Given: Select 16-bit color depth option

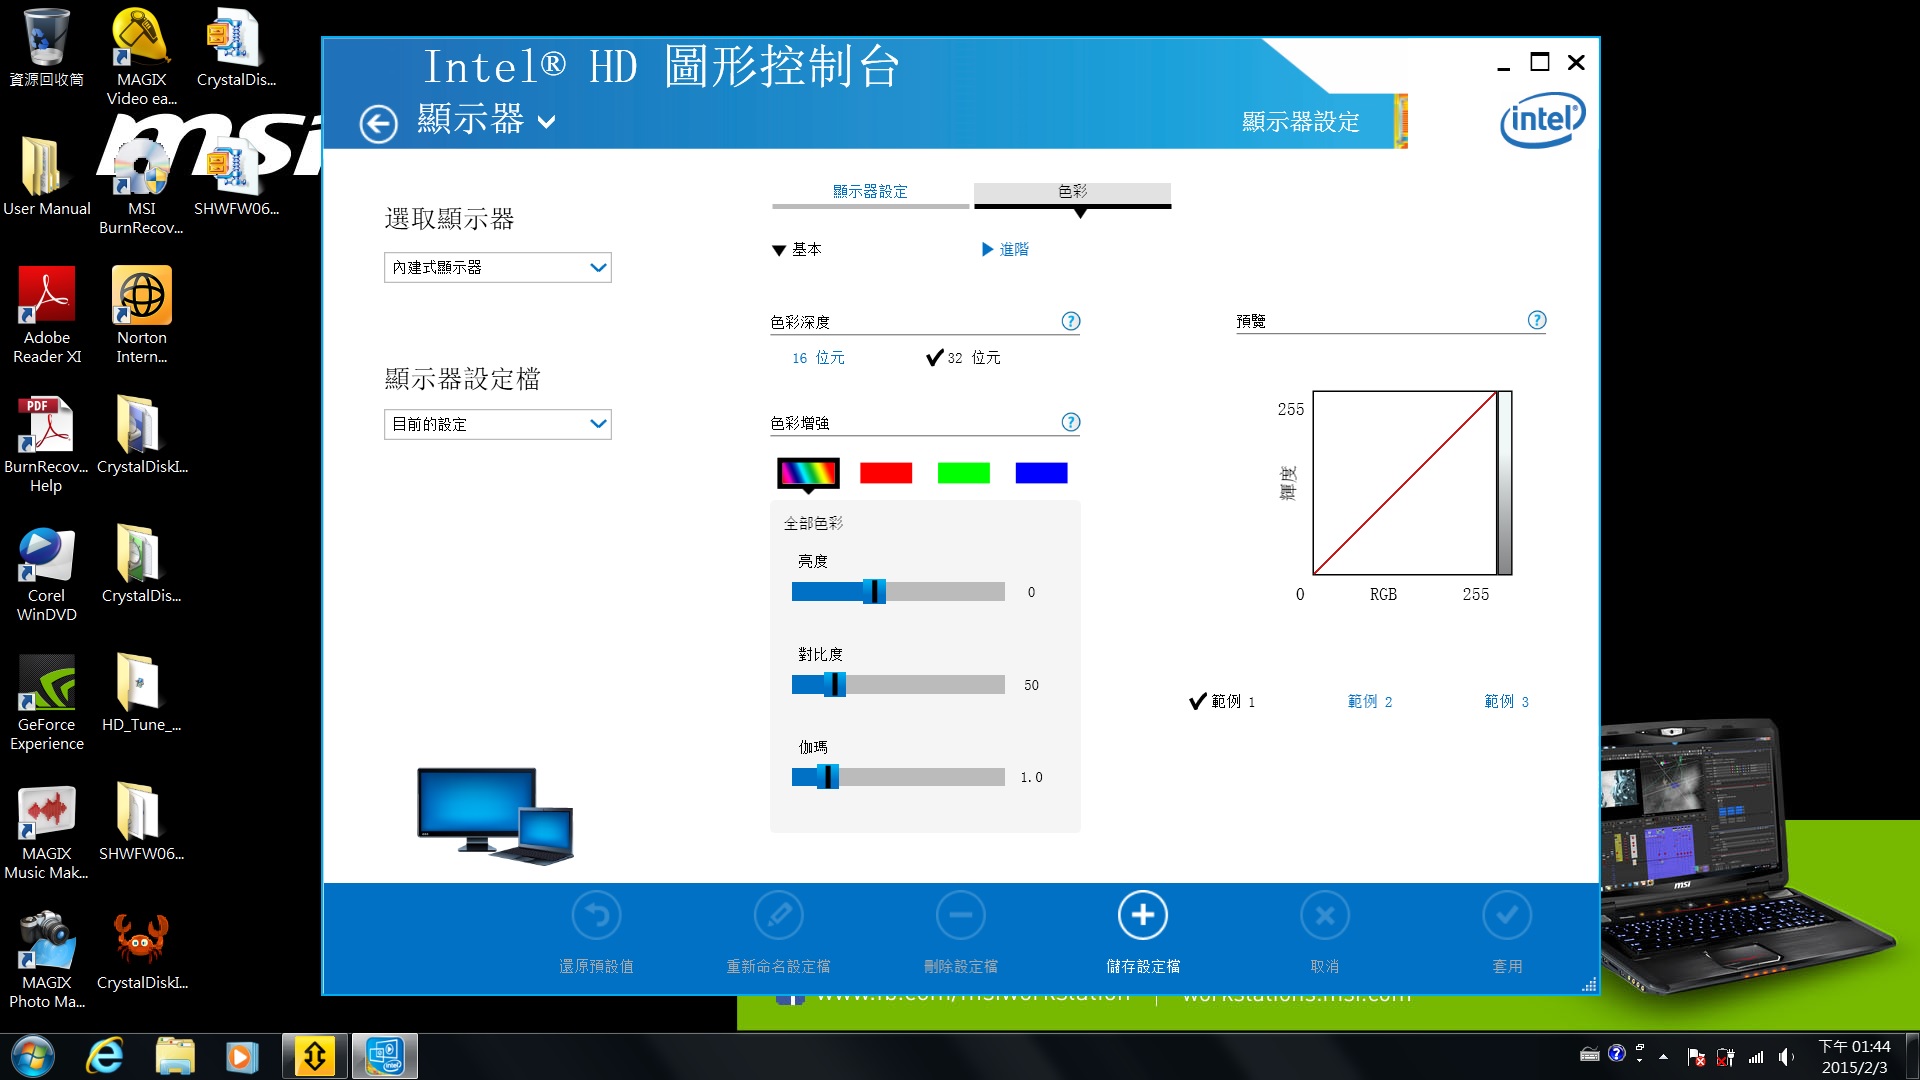Looking at the screenshot, I should (818, 358).
